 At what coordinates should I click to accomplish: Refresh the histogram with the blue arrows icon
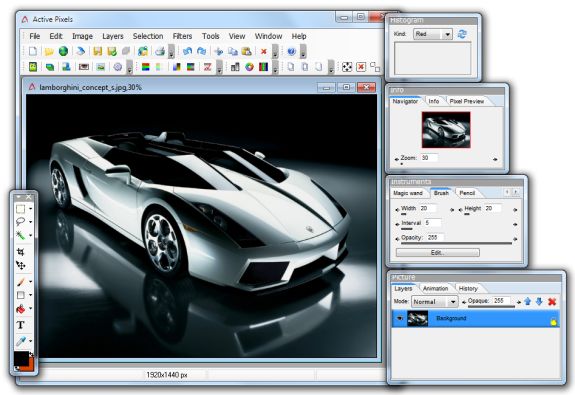pyautogui.click(x=462, y=34)
